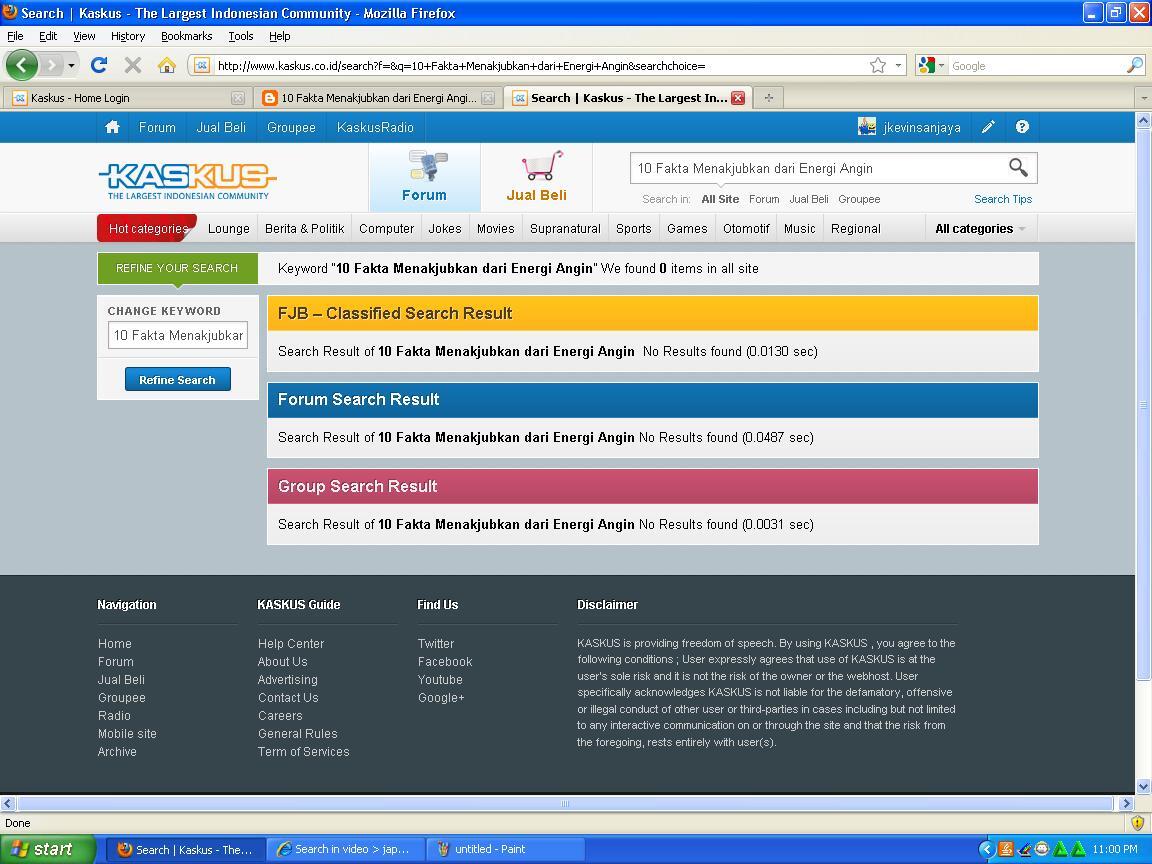Select the Jual Beli cart icon

pos(536,177)
